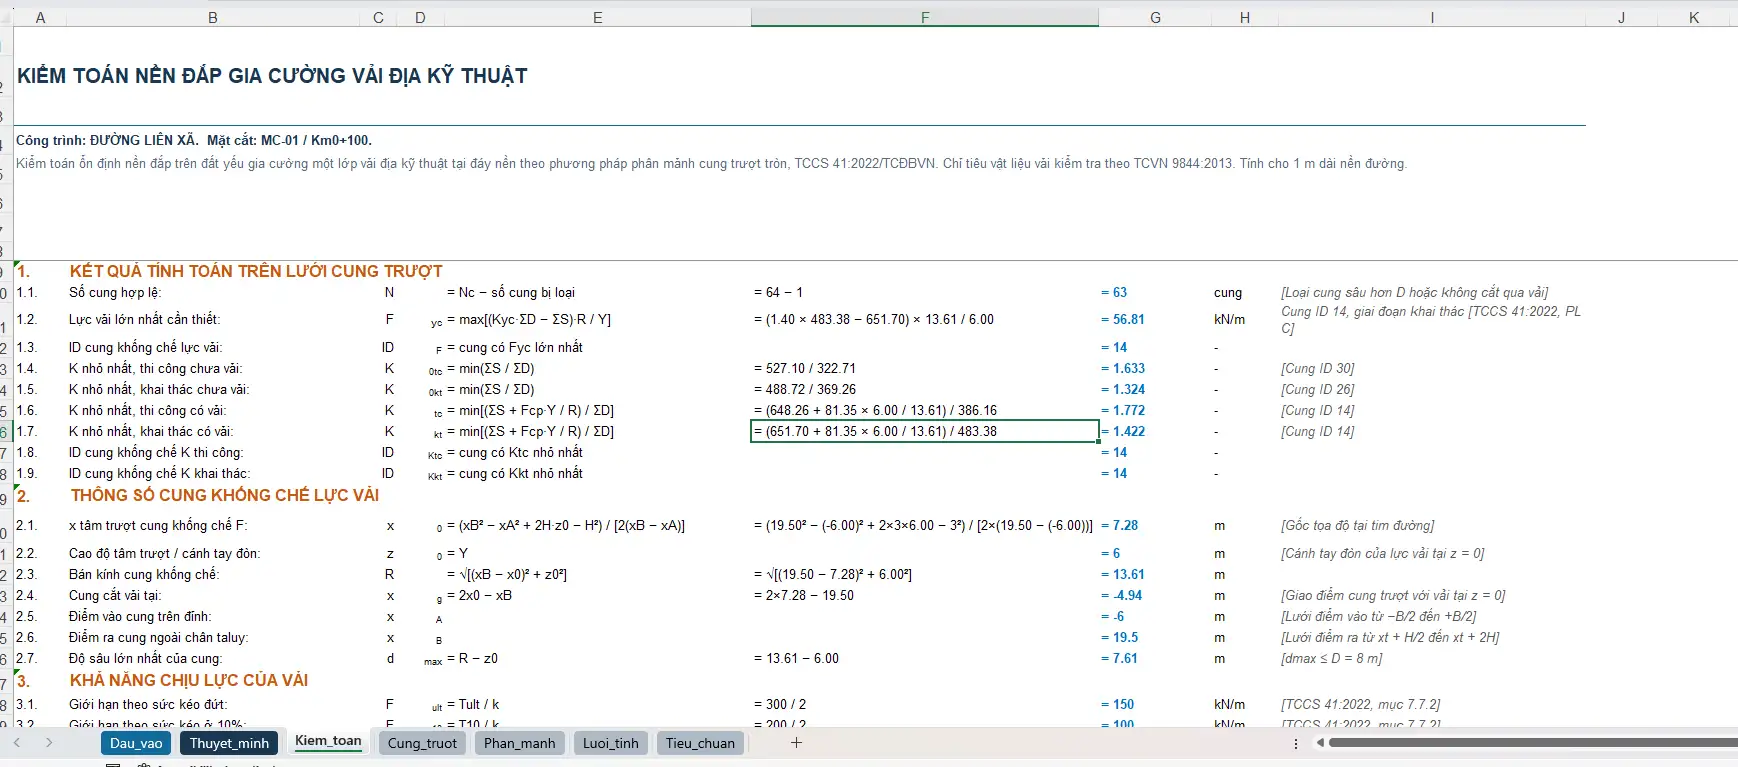Select the result value '= 1.324'
The height and width of the screenshot is (767, 1738).
tap(1123, 390)
